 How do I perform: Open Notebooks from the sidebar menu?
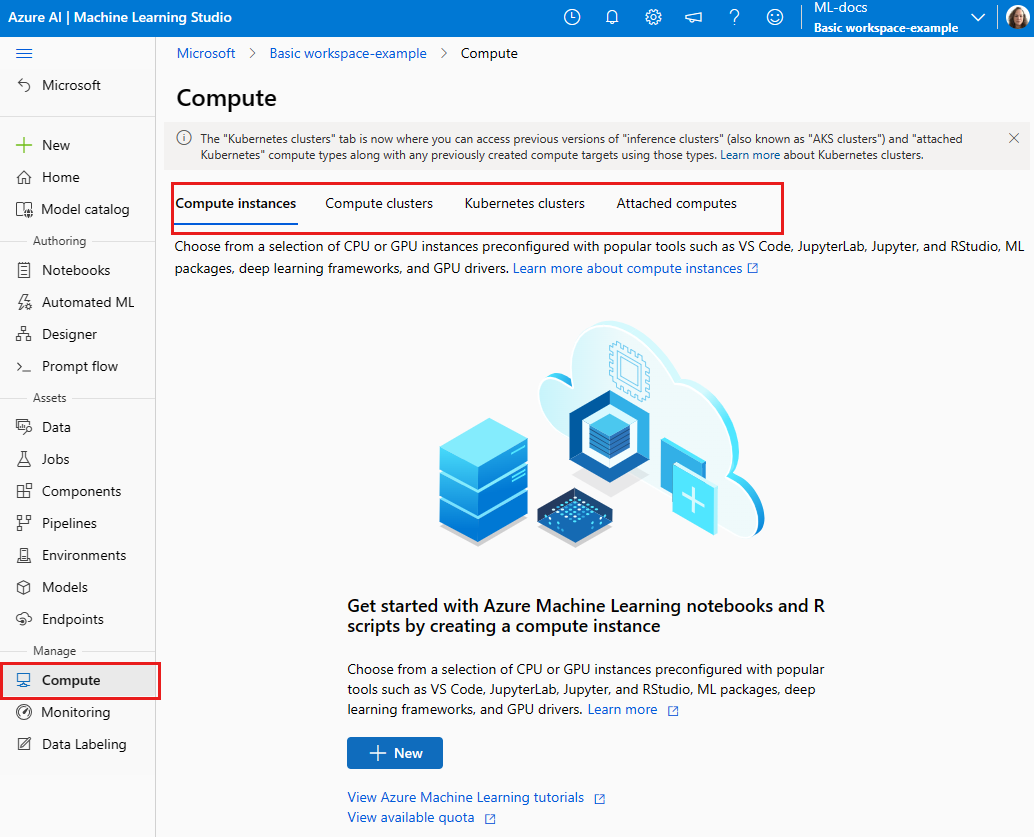tap(78, 270)
